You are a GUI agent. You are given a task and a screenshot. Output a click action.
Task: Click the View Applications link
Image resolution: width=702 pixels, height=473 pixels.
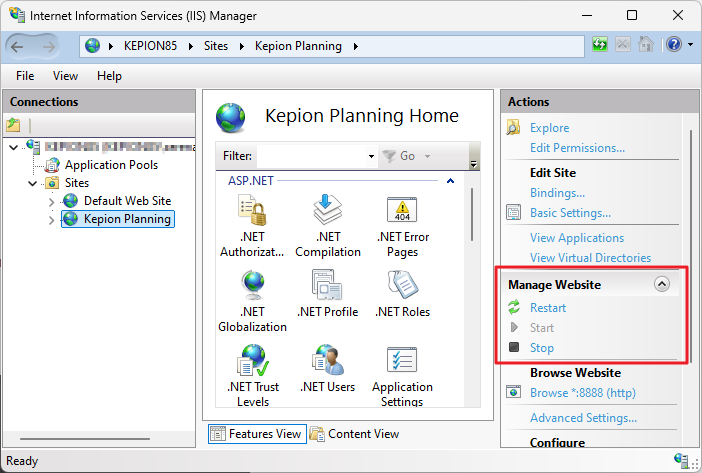point(577,238)
